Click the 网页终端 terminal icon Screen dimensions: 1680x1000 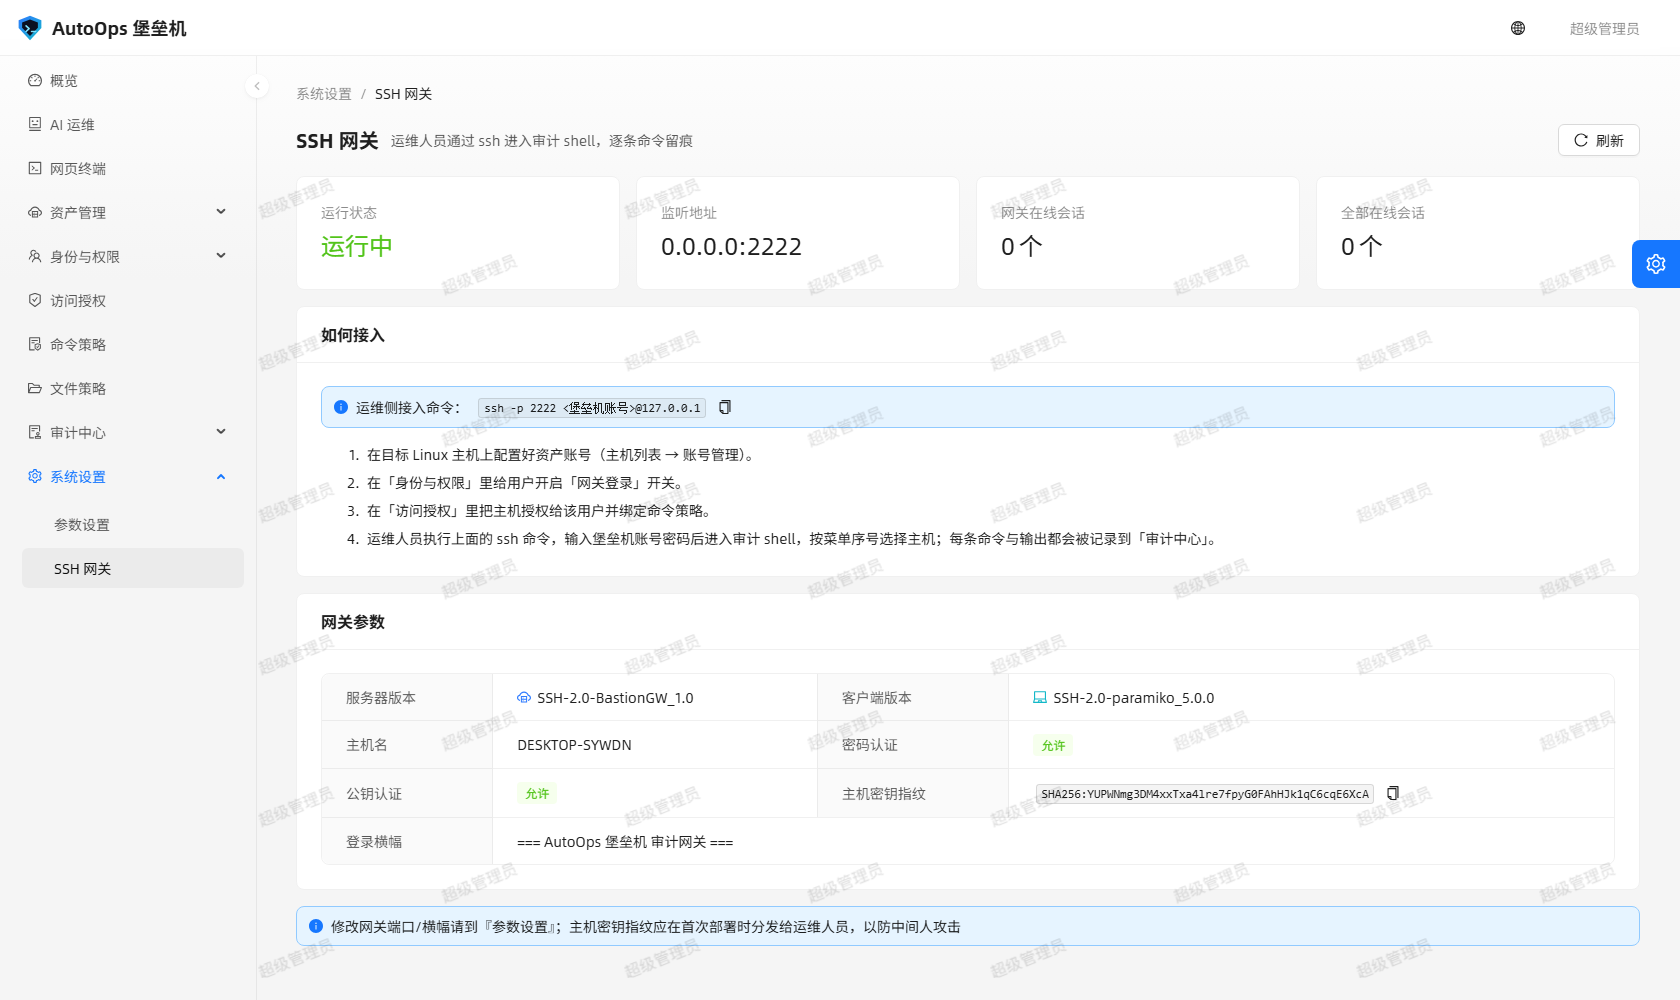click(x=35, y=168)
